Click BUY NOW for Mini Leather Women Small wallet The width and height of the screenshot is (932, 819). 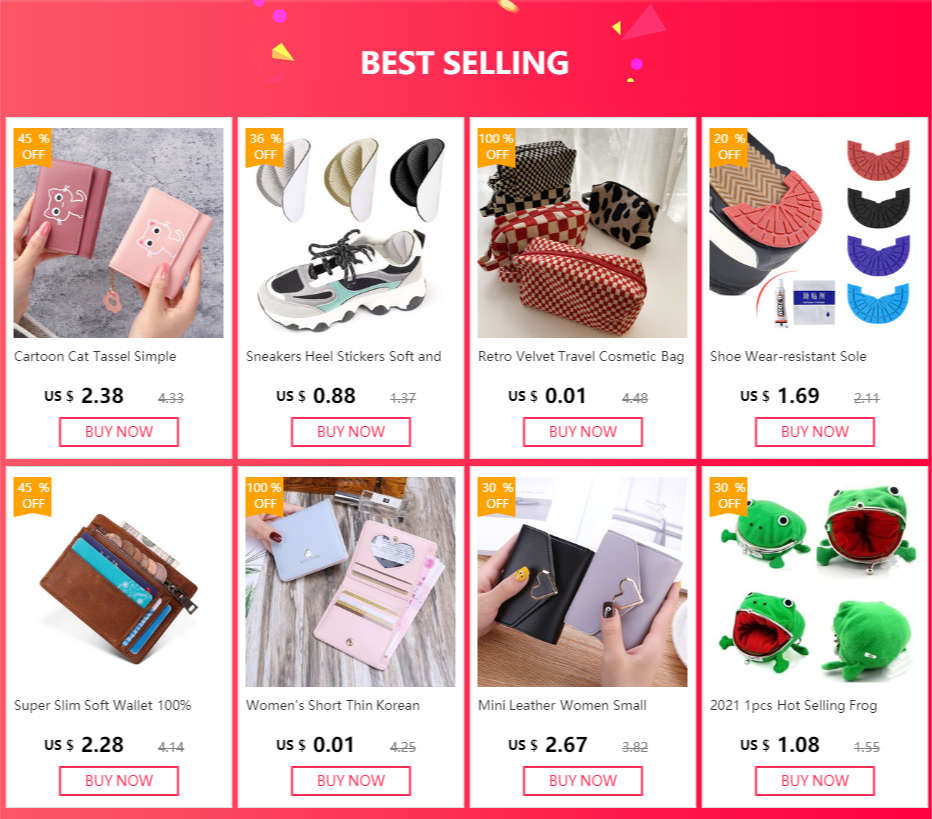(x=582, y=780)
